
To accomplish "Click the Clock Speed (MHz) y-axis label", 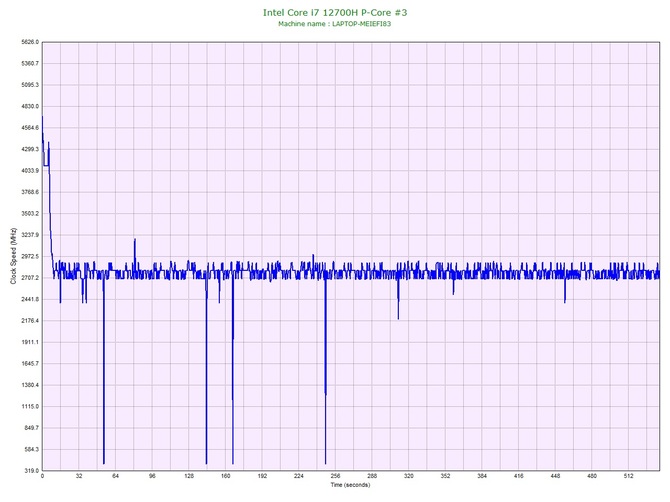I will (x=13, y=256).
